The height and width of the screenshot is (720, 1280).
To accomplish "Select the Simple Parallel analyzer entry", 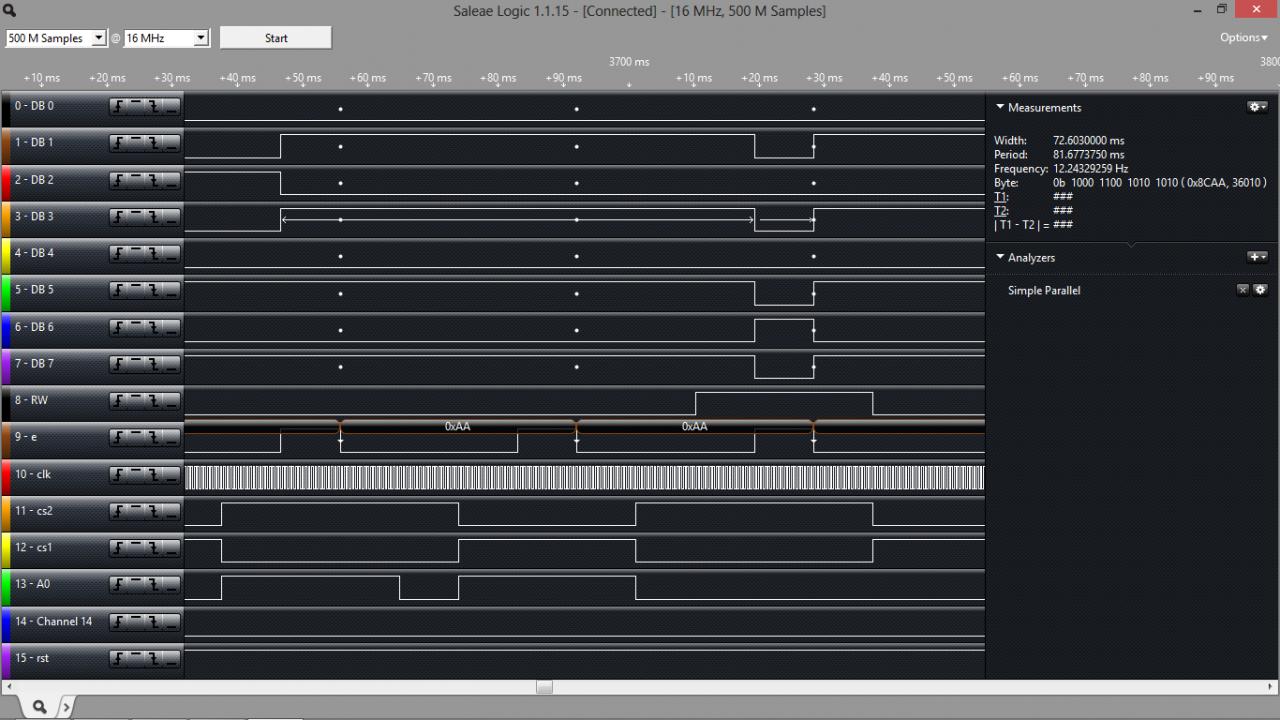I will click(x=1044, y=290).
